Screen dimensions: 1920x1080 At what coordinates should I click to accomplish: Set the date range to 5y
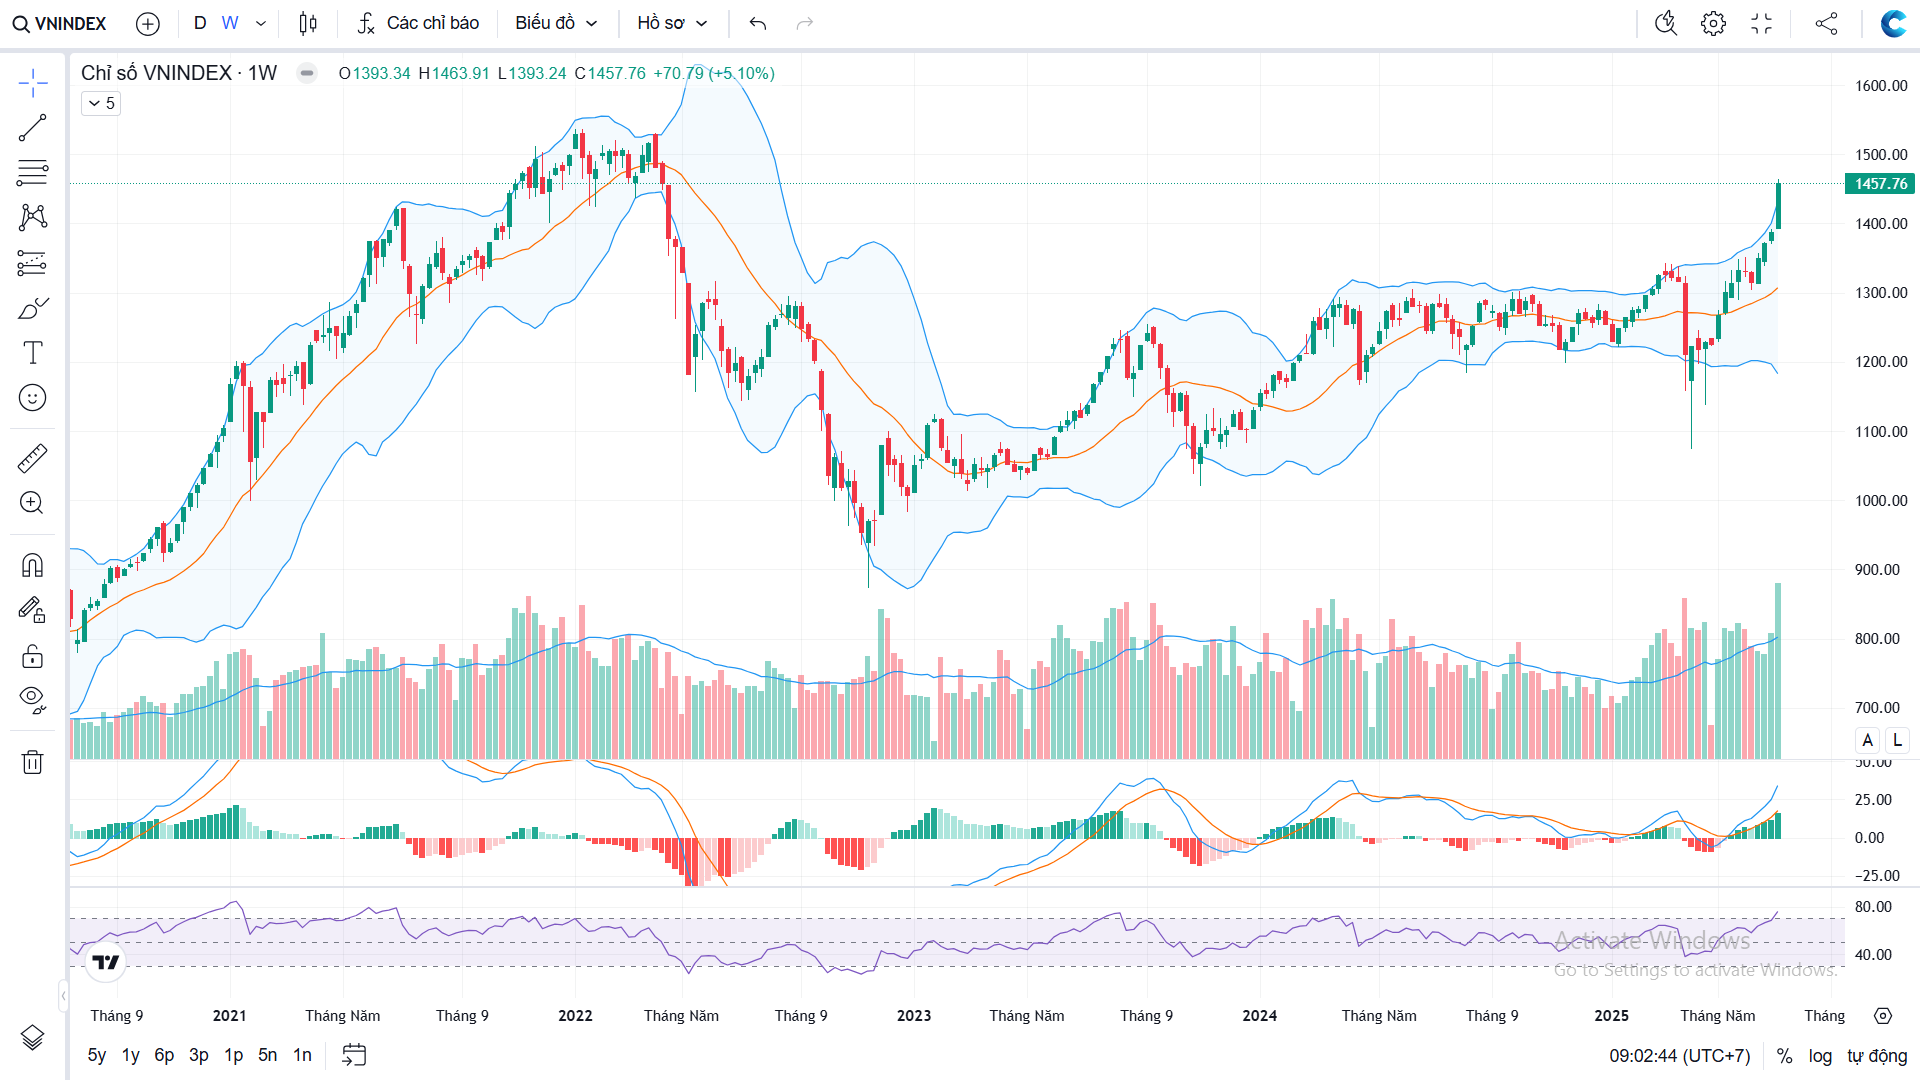(x=96, y=1055)
